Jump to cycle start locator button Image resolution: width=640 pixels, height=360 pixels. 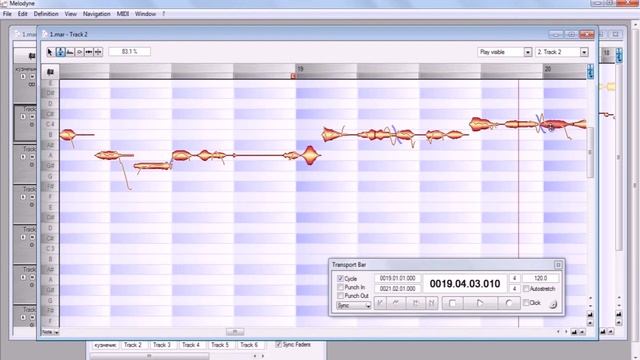pyautogui.click(x=380, y=303)
